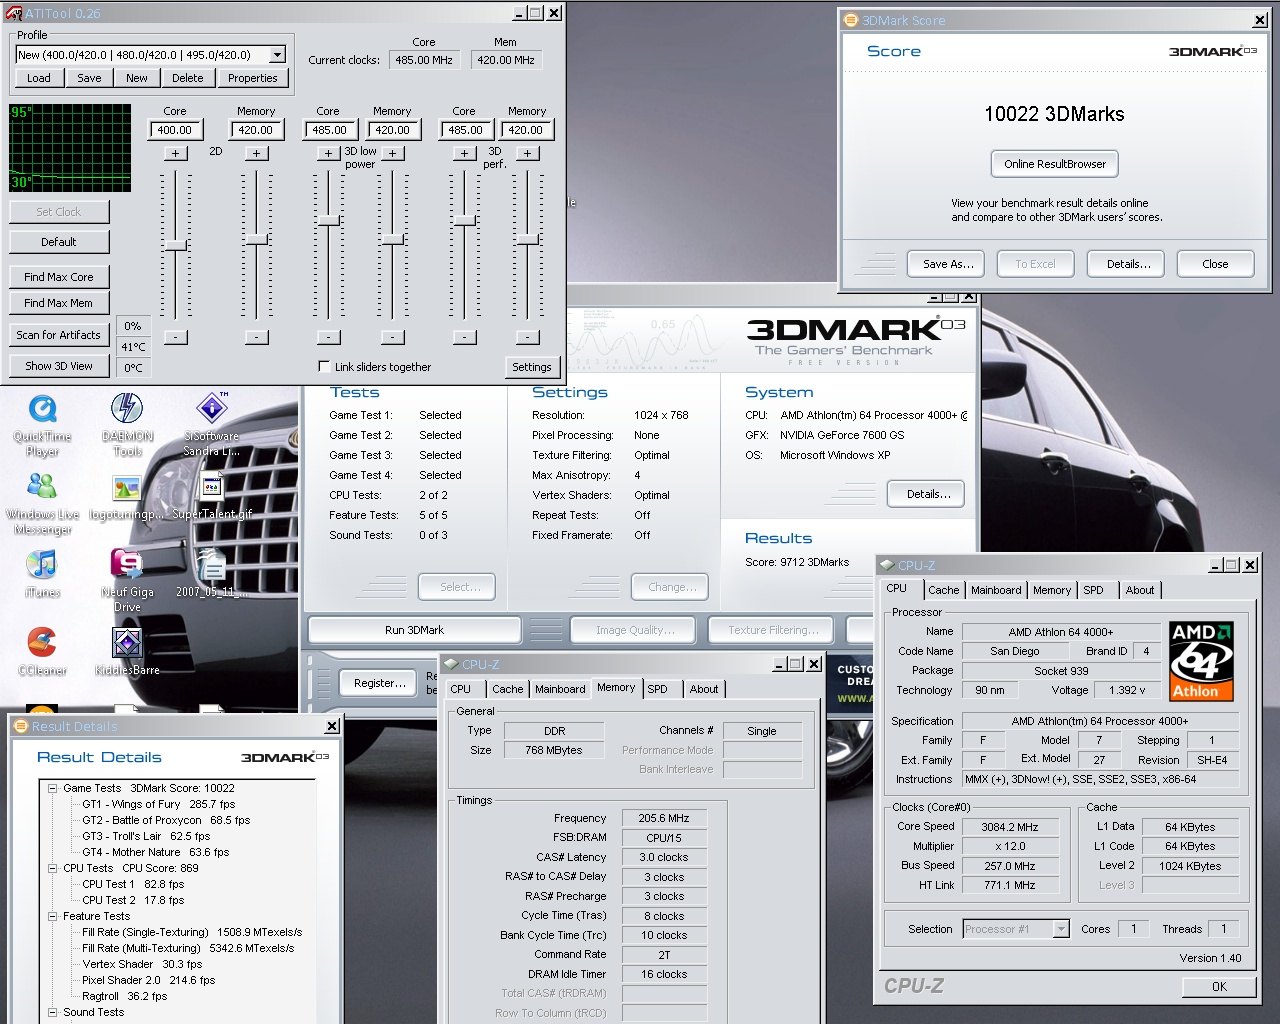Click Save As in 3DMark Score window

[947, 264]
